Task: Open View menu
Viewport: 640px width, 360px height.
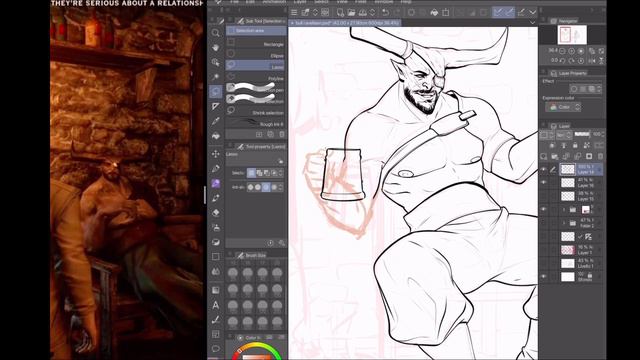Action: tap(342, 2)
